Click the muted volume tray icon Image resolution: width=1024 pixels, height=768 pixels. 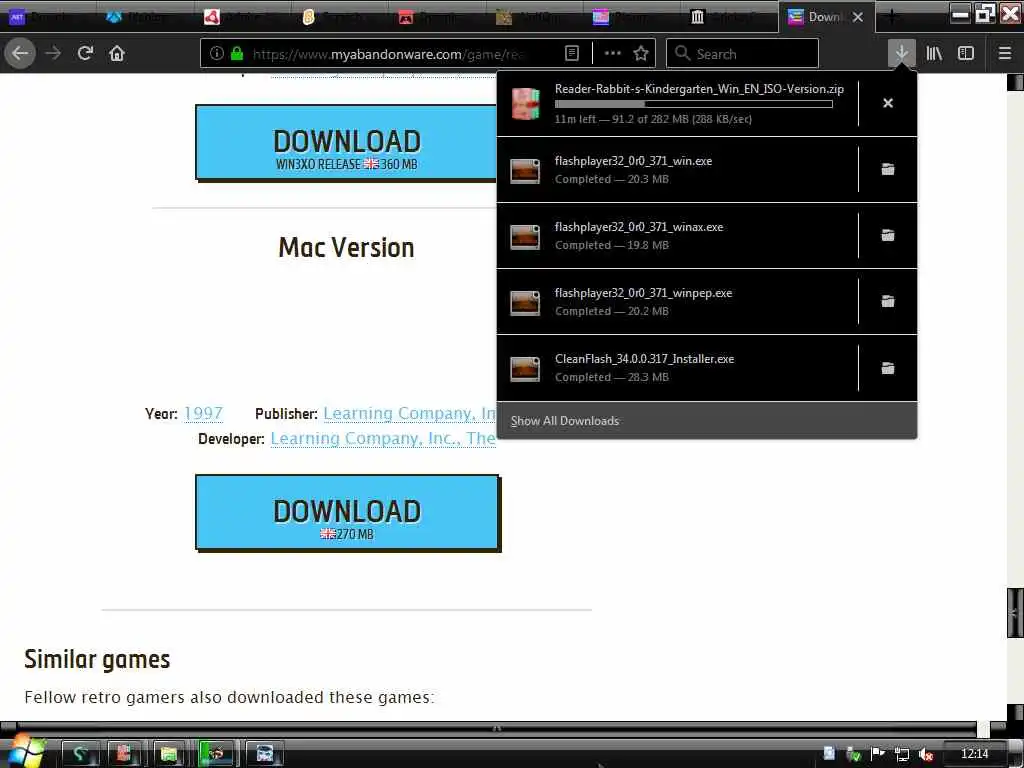(926, 754)
